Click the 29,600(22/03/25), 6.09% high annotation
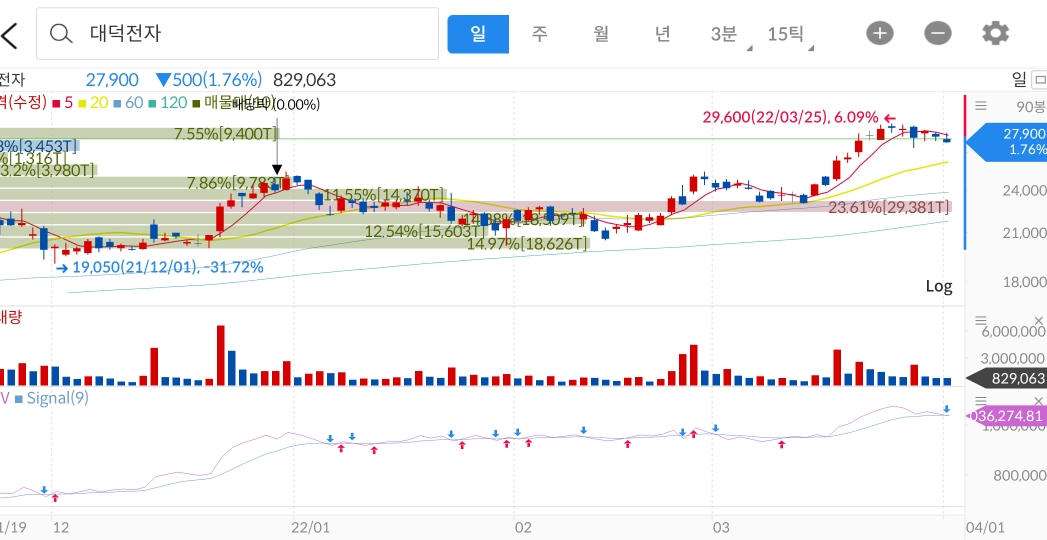This screenshot has height=540, width=1047. tap(790, 117)
